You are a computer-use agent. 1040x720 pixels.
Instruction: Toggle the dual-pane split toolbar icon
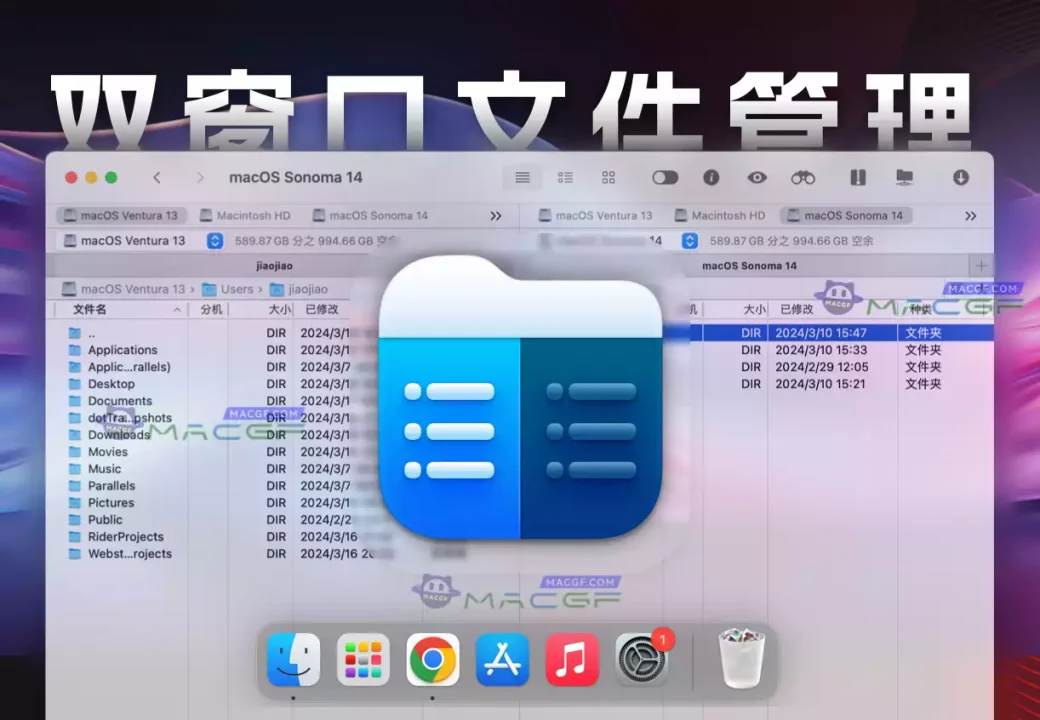(857, 177)
